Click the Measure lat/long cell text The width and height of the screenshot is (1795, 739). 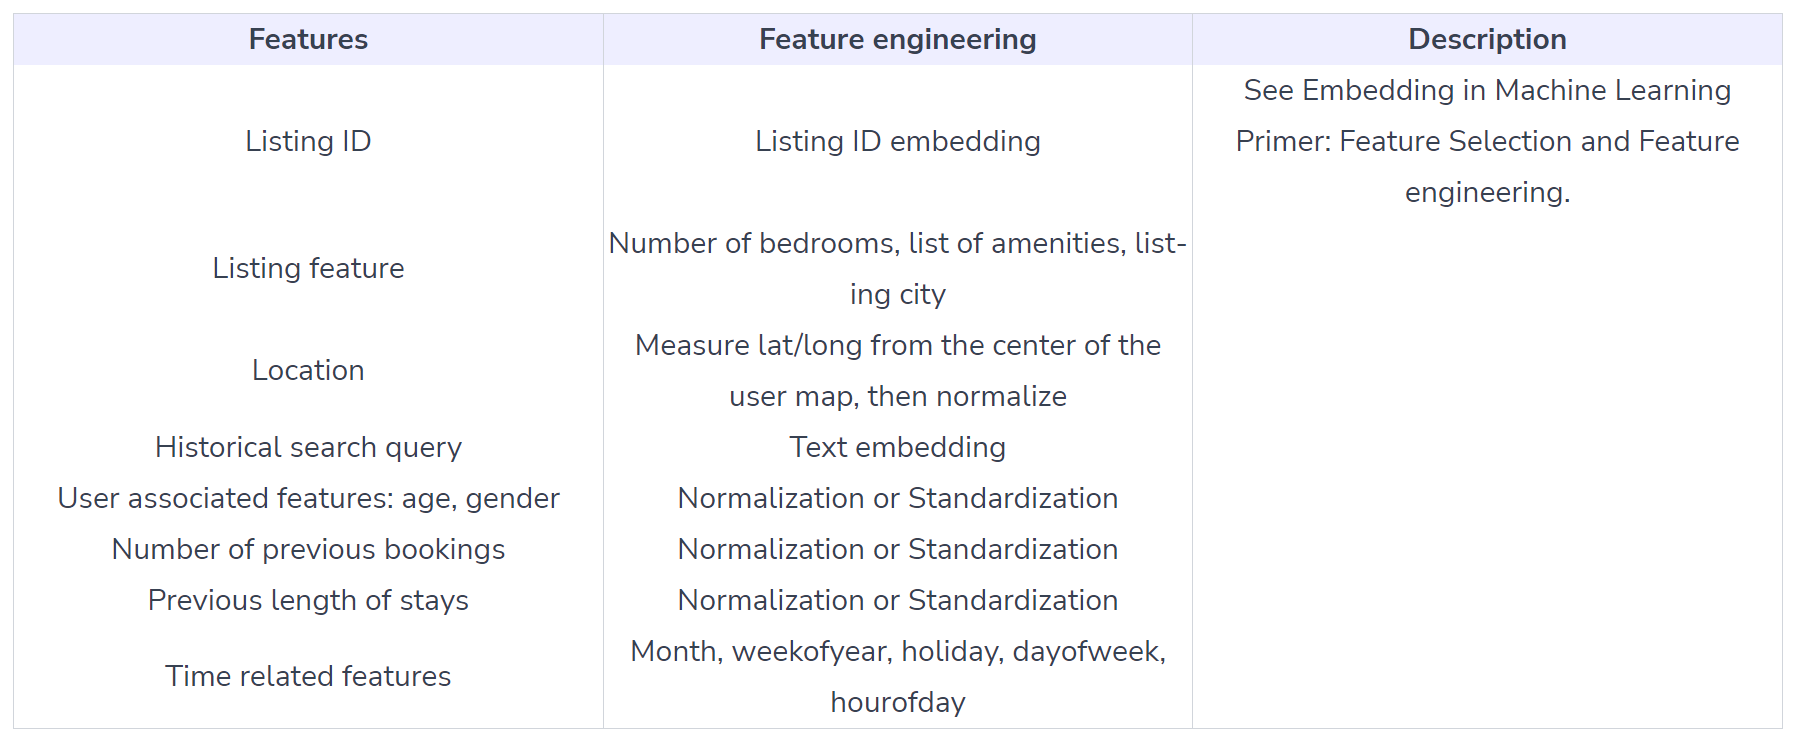tap(897, 370)
